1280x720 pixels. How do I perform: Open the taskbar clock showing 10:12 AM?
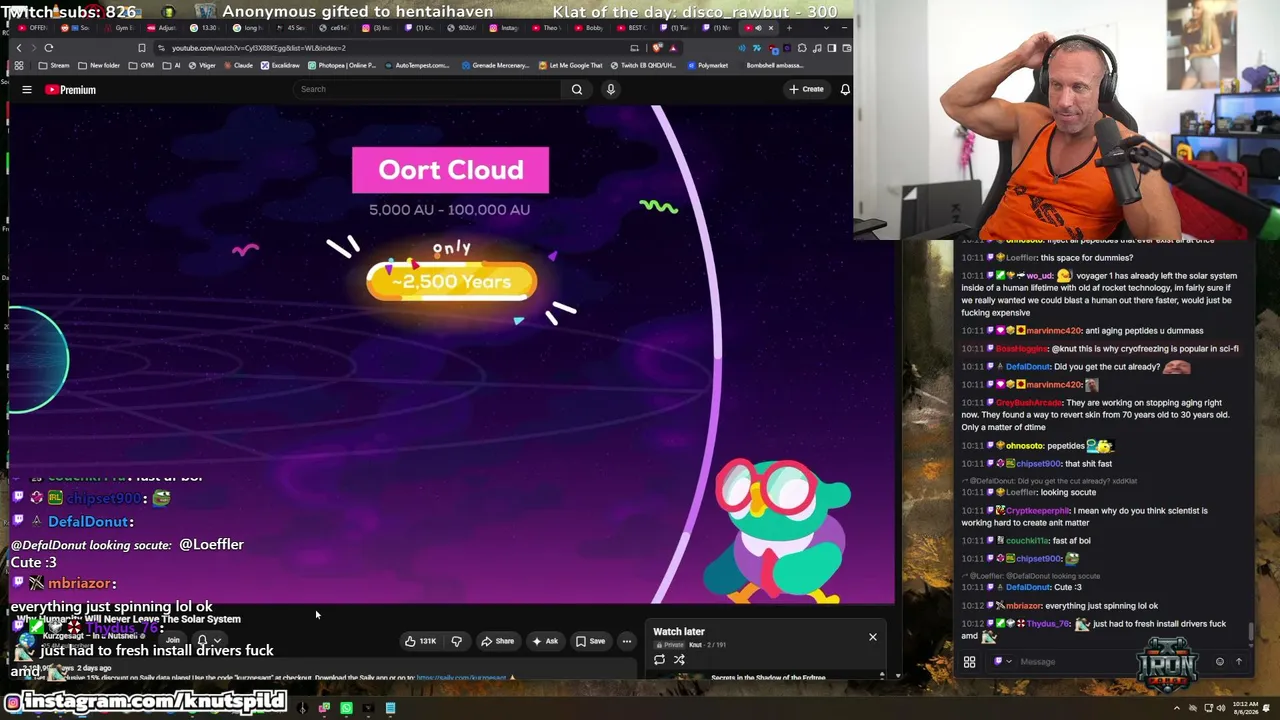tap(1244, 709)
